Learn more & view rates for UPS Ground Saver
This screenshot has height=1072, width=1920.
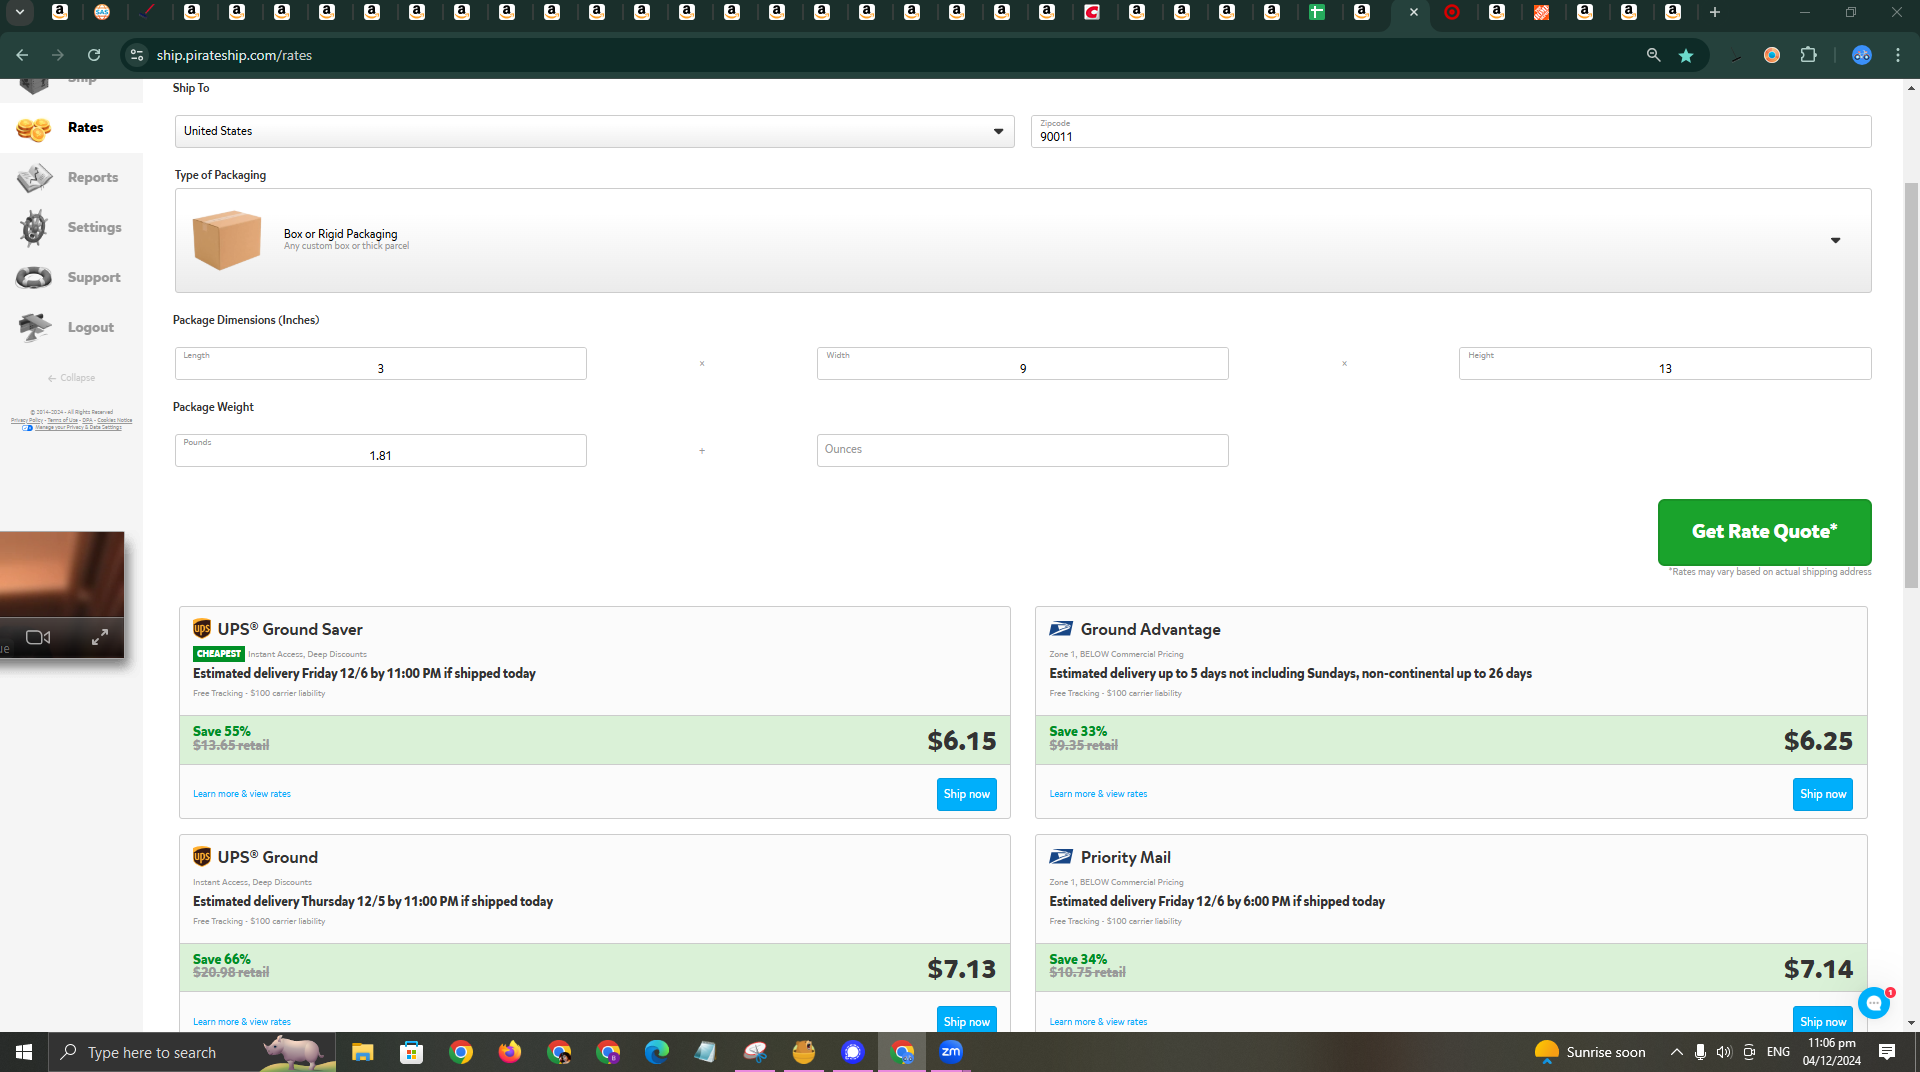242,794
